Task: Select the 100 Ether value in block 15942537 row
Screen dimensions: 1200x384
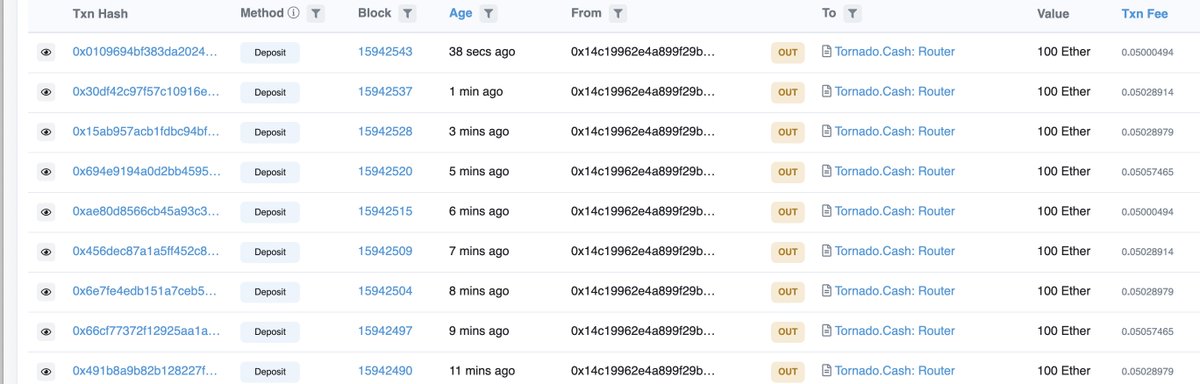Action: click(1064, 92)
